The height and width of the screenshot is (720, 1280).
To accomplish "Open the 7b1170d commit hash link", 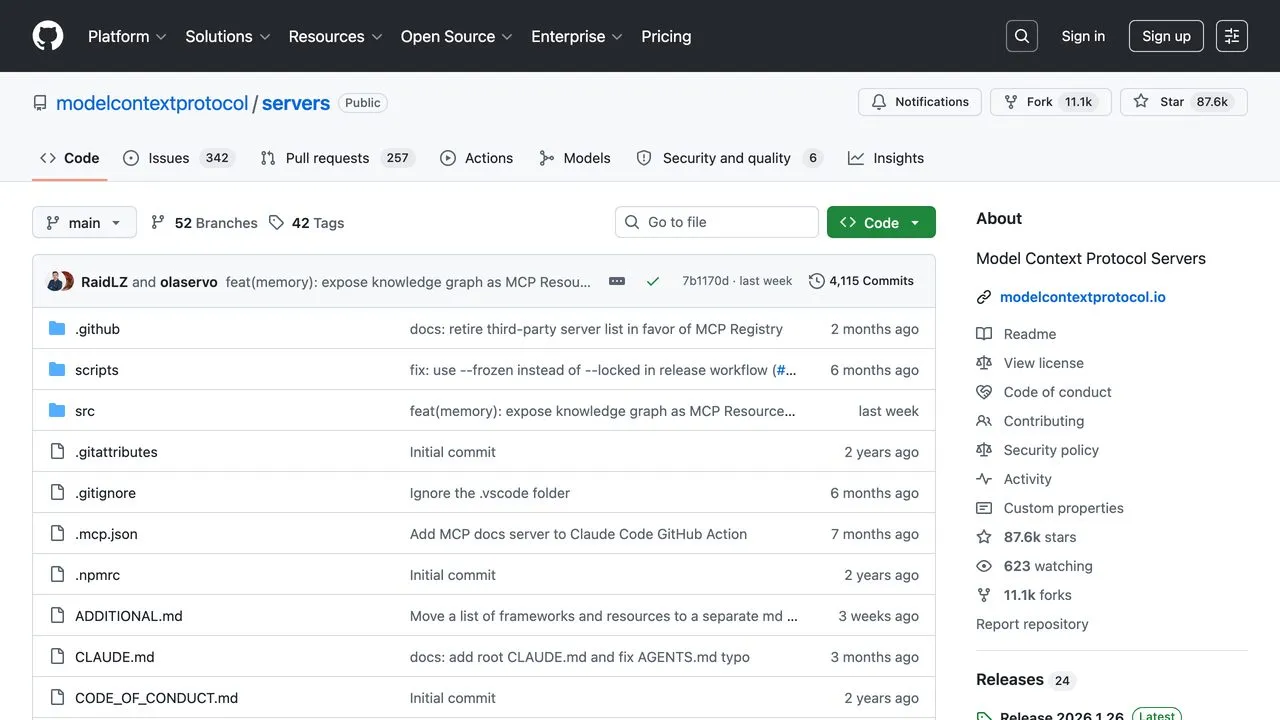I will (705, 281).
